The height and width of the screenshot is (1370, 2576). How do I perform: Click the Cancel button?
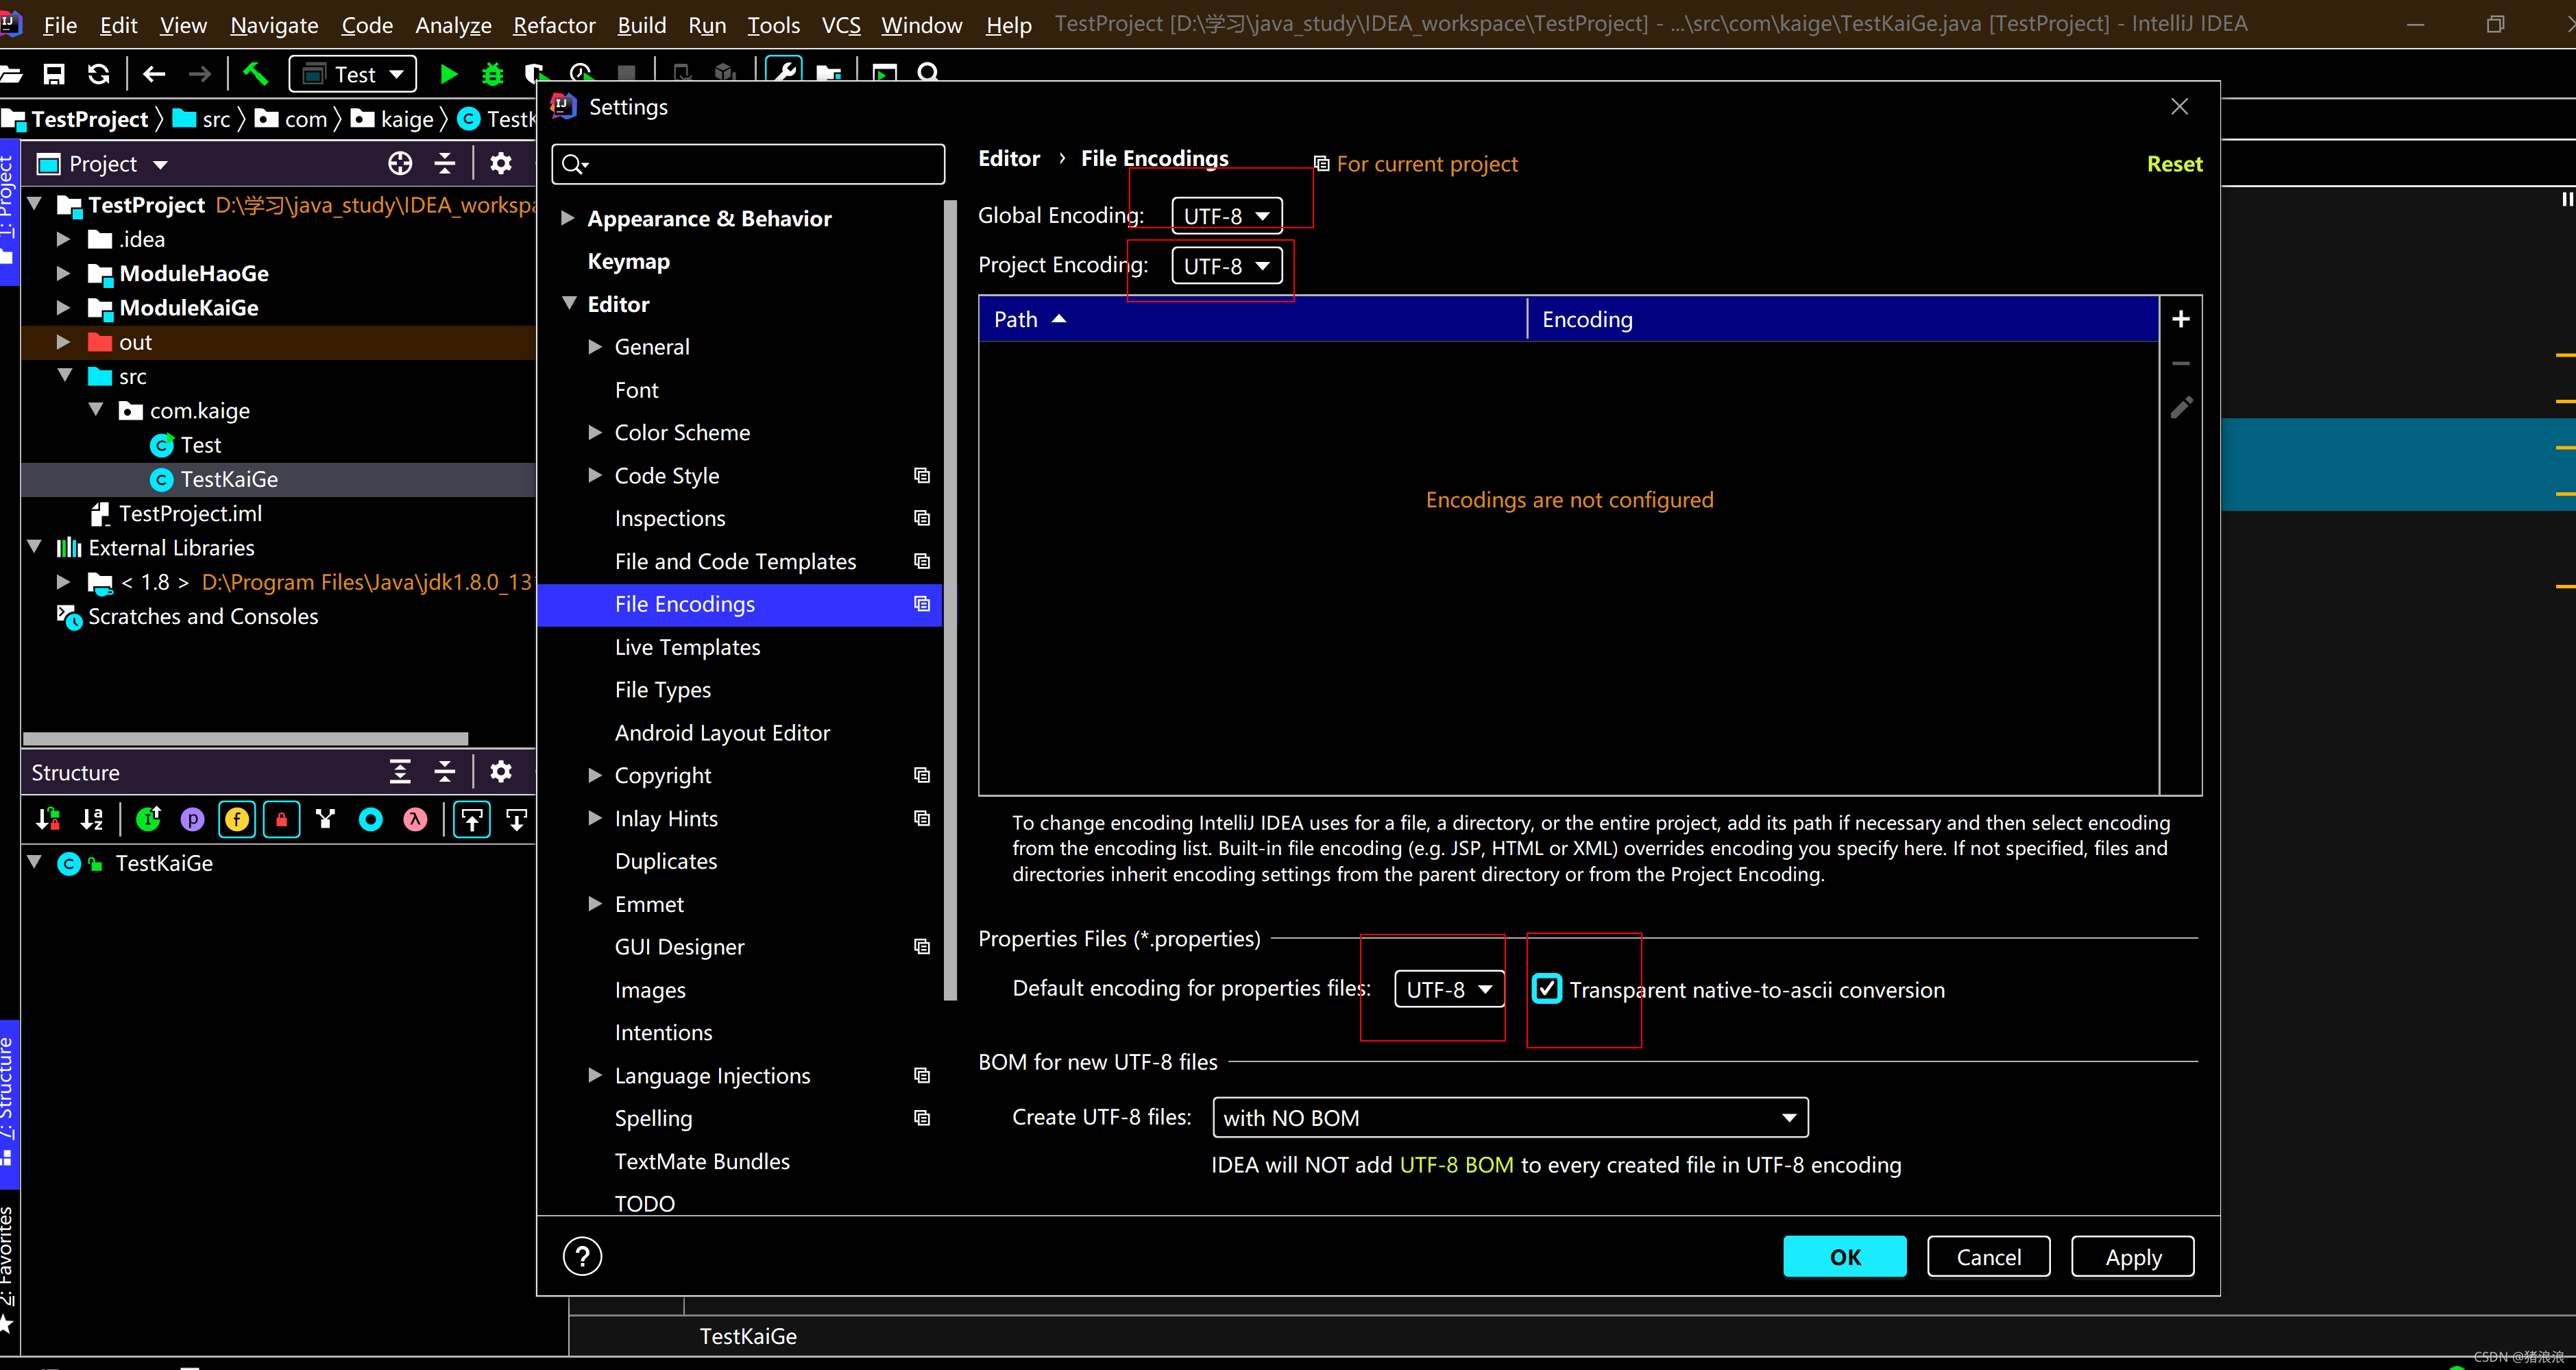(x=1988, y=1257)
